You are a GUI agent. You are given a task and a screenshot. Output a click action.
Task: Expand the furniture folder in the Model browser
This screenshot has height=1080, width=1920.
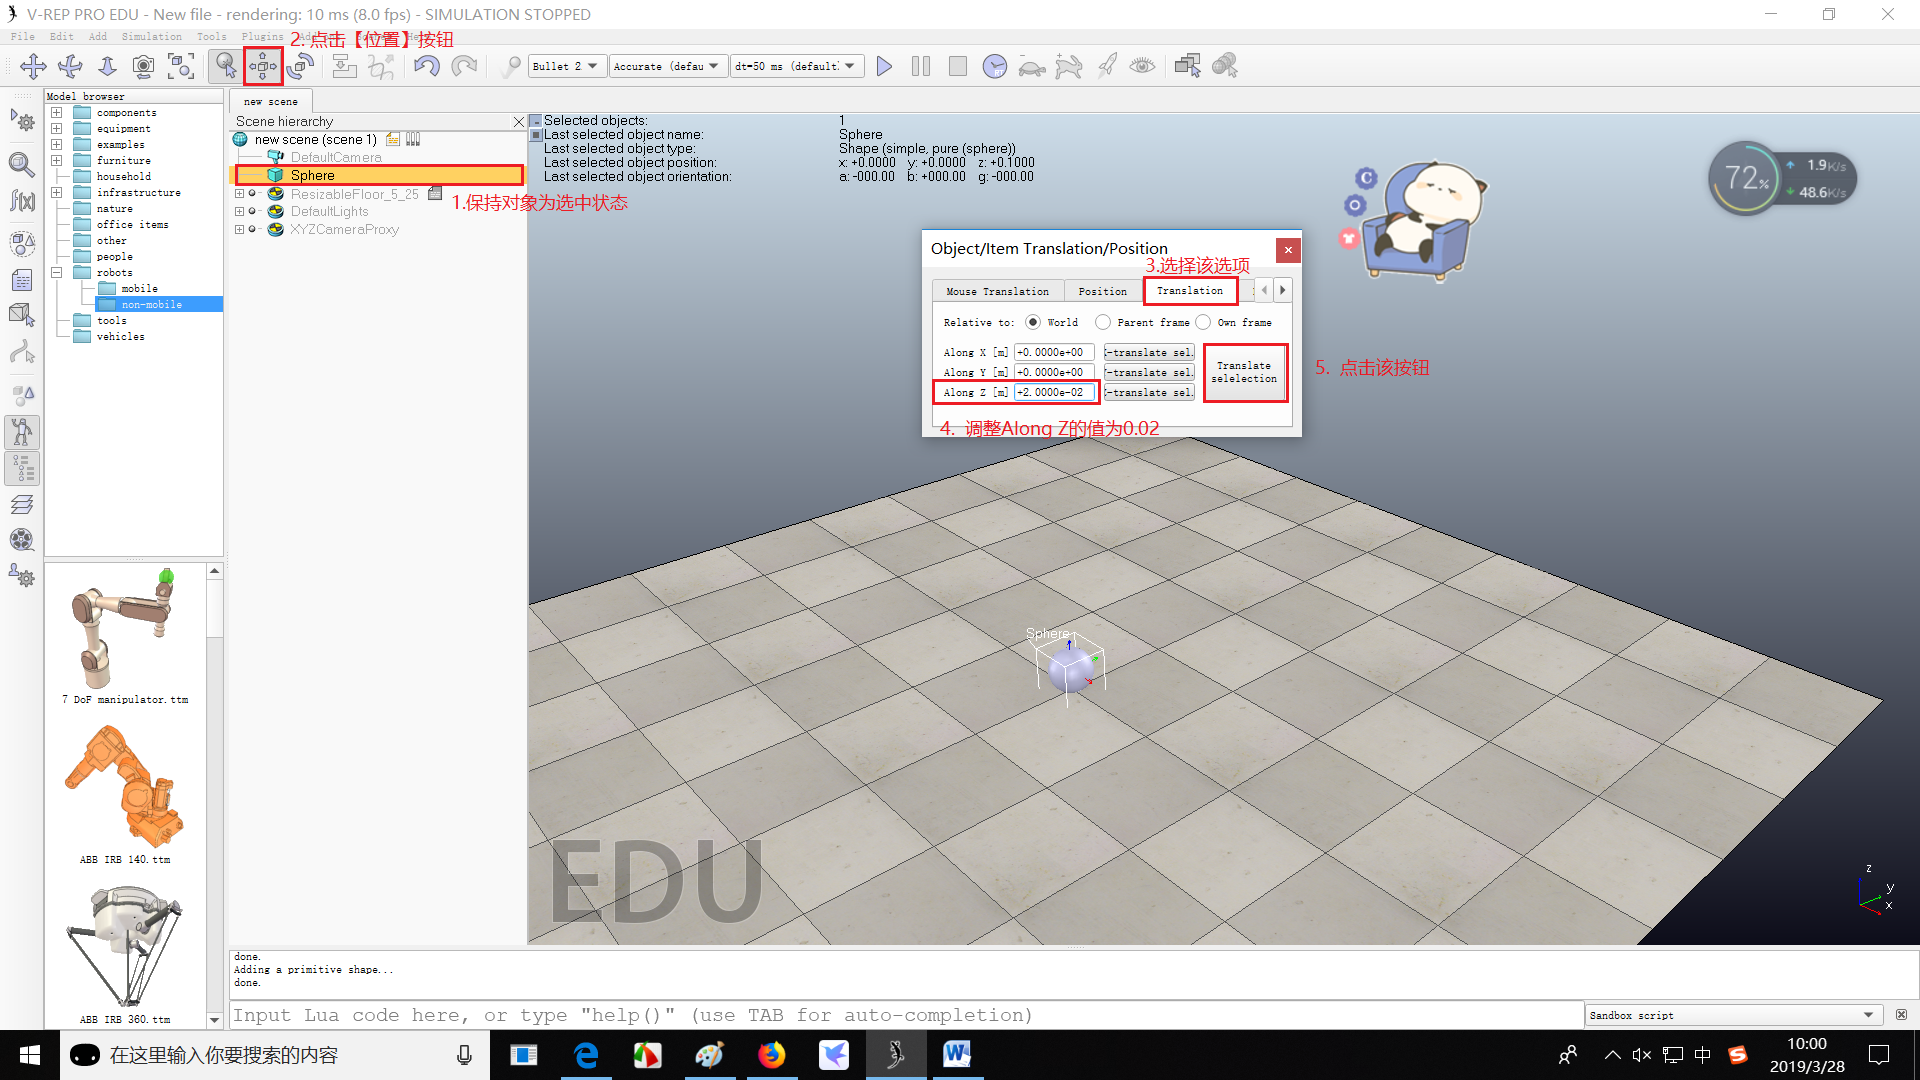57,160
